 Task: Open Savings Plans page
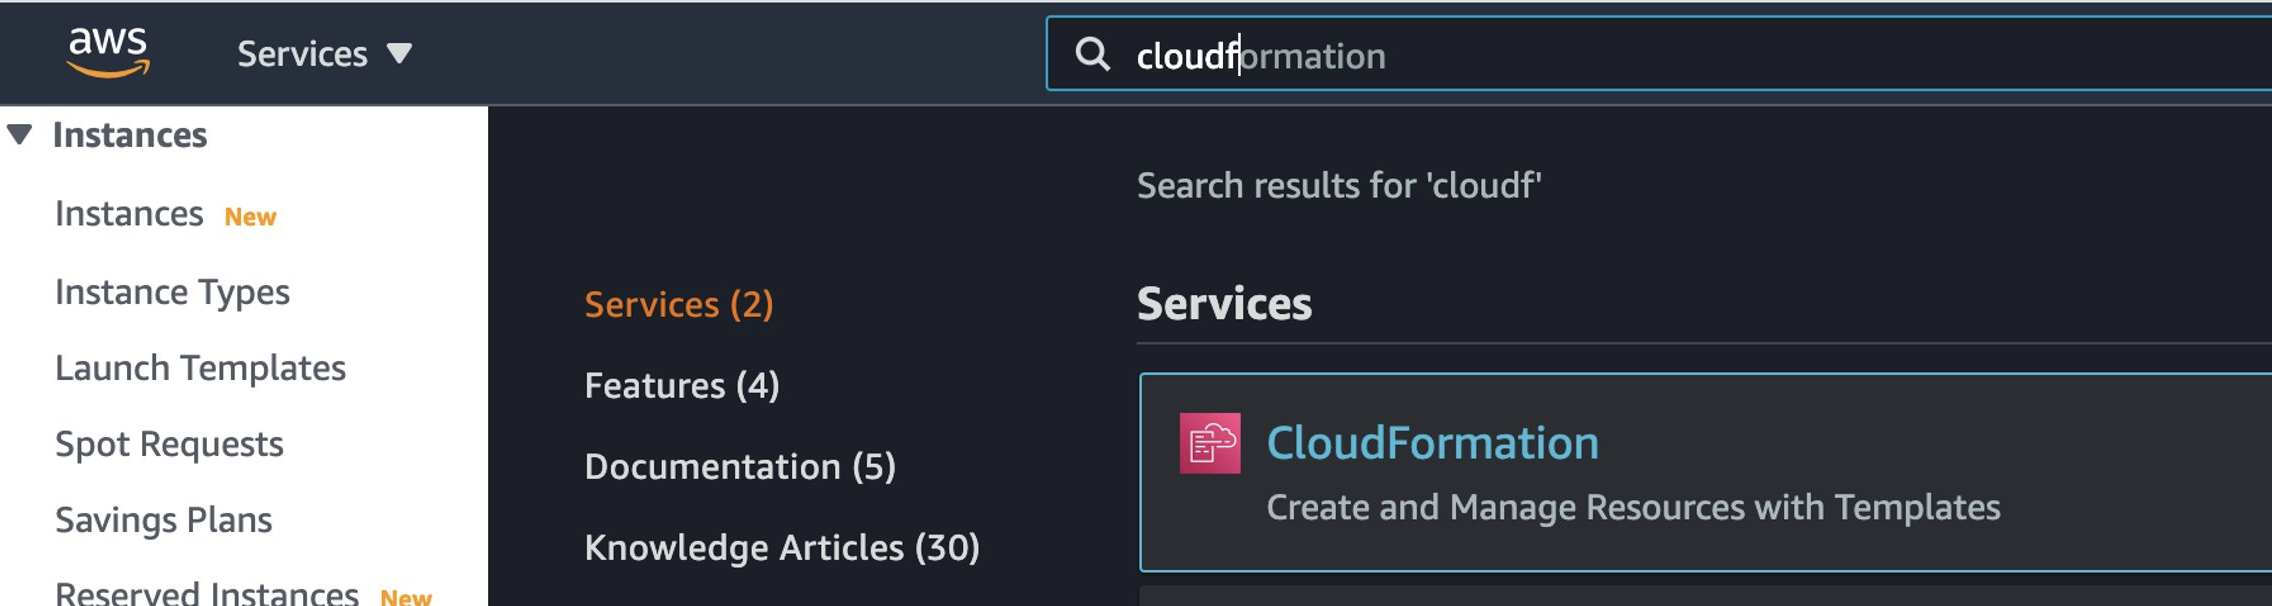pos(163,520)
